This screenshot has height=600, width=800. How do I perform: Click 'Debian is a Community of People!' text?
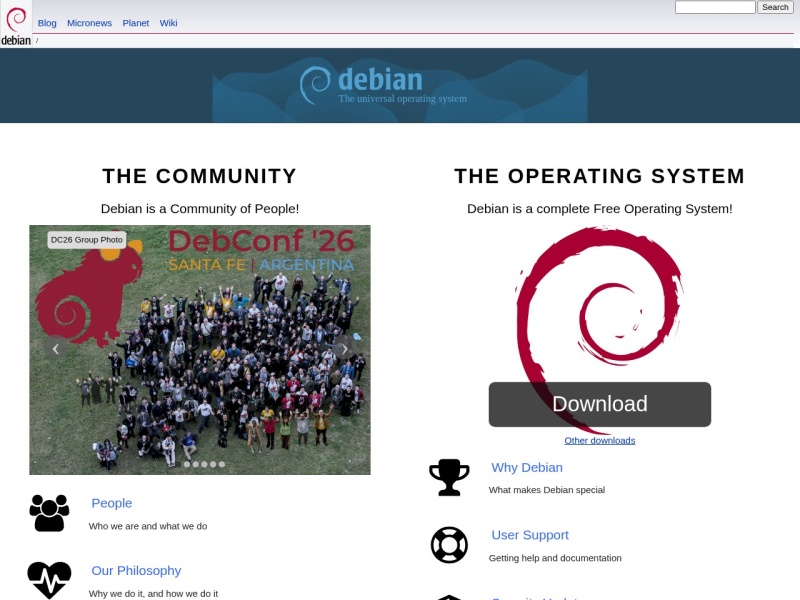pos(200,209)
